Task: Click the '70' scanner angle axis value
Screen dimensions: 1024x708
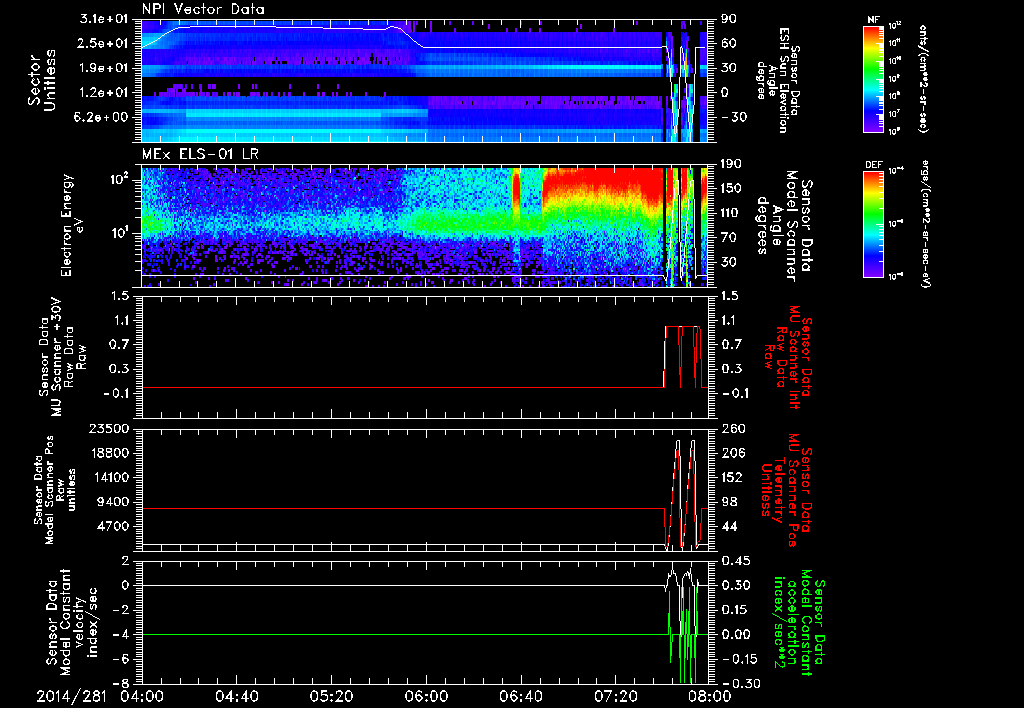Action: coord(730,237)
